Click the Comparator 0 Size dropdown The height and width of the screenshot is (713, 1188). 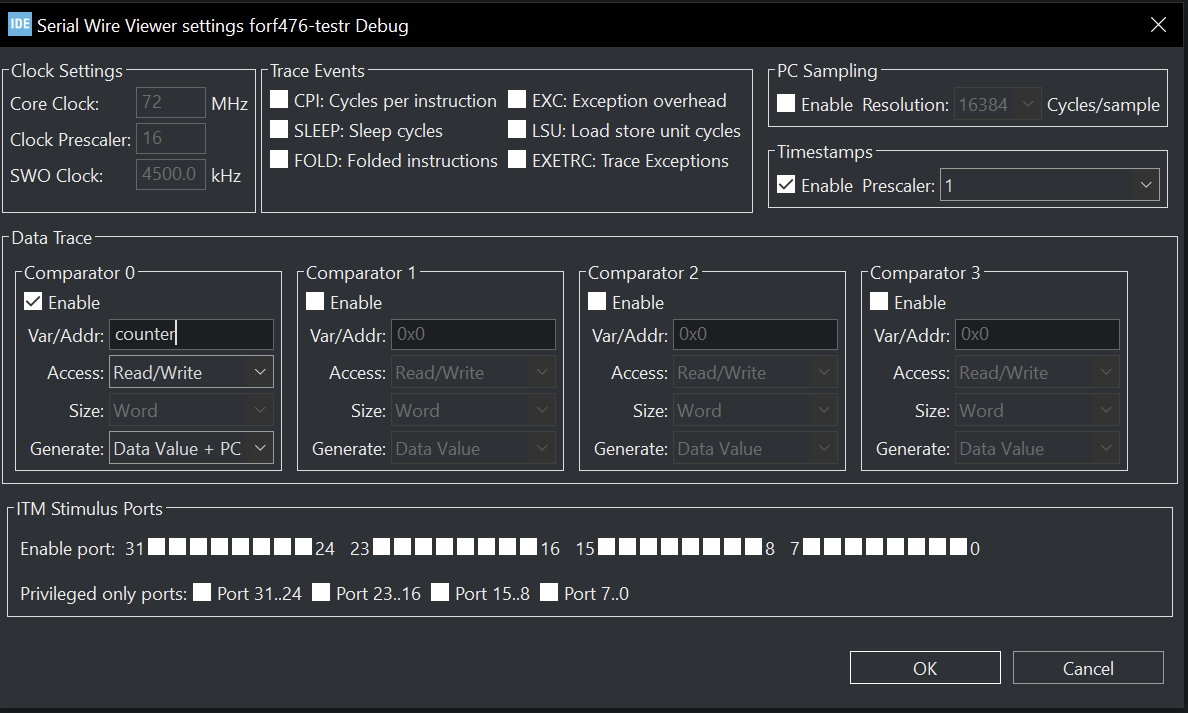[191, 410]
